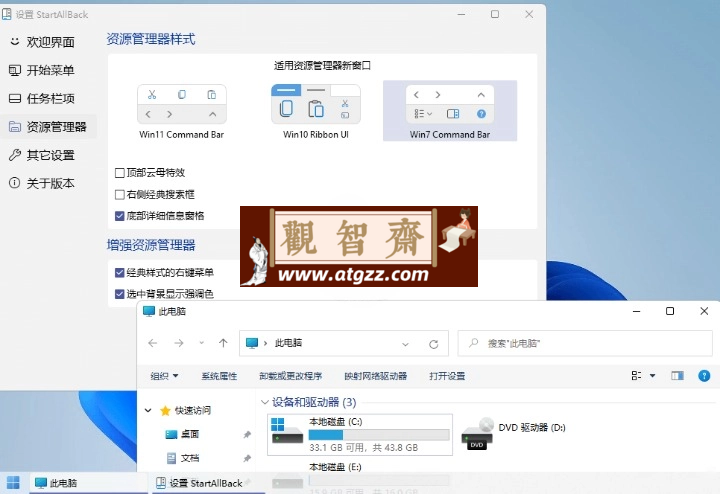The height and width of the screenshot is (494, 720).
Task: Go back in the 此电脑 Explorer window
Action: [153, 343]
